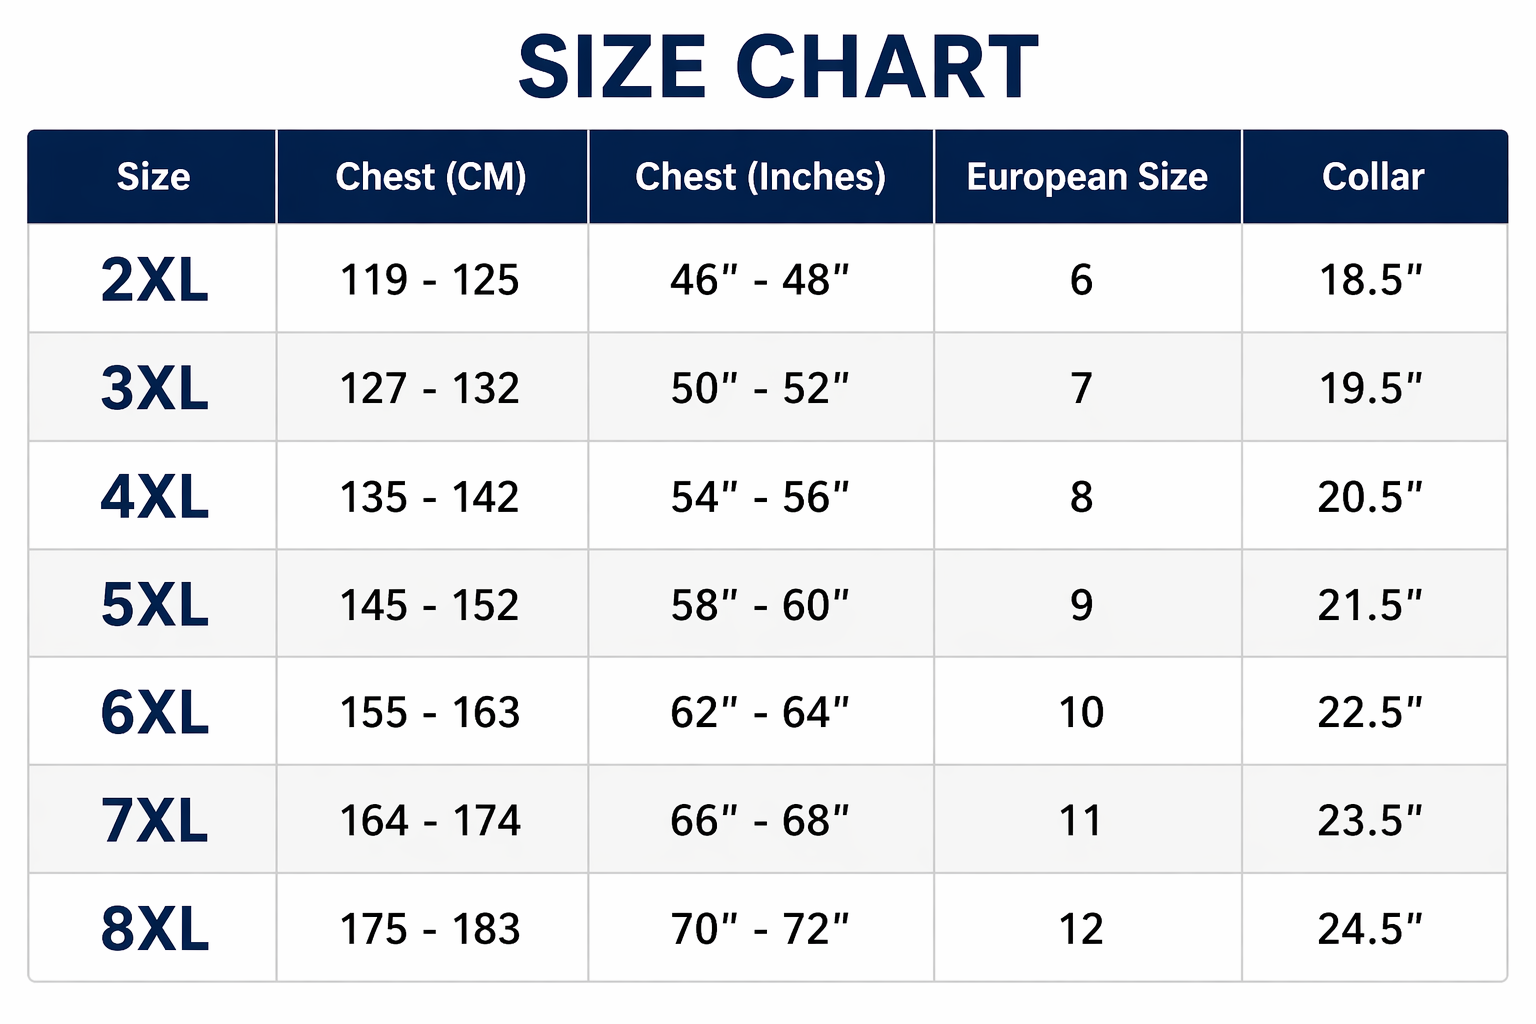Select the 54" - 56" chest inches cell

[760, 497]
